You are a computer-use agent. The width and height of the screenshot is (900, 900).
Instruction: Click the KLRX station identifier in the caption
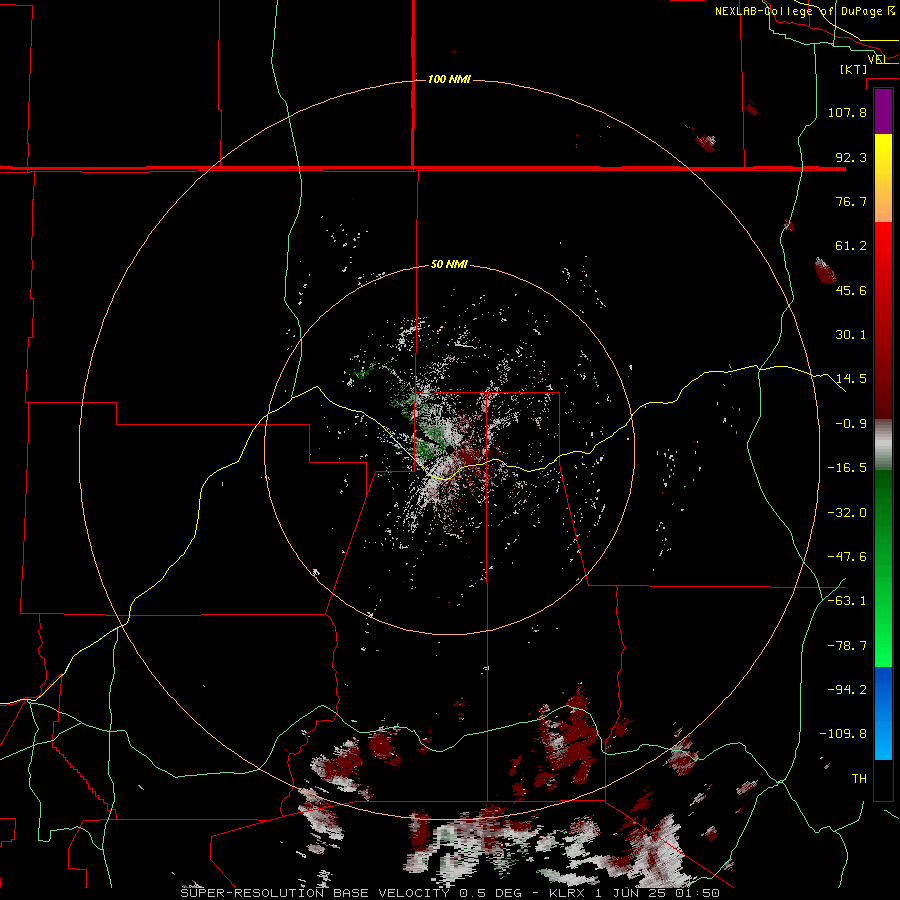[568, 893]
